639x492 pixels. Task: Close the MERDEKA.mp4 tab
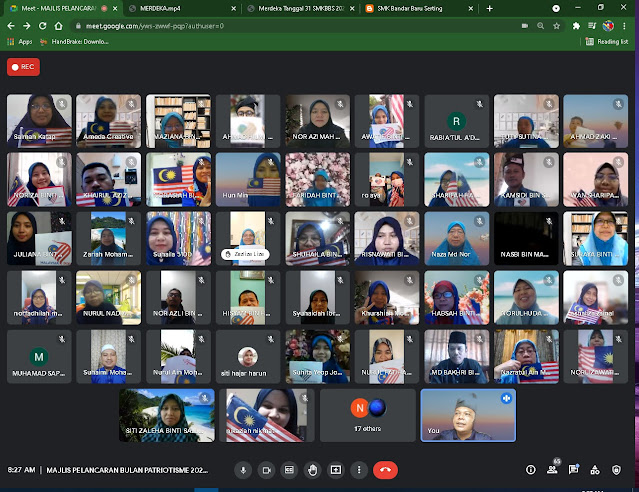coord(233,8)
